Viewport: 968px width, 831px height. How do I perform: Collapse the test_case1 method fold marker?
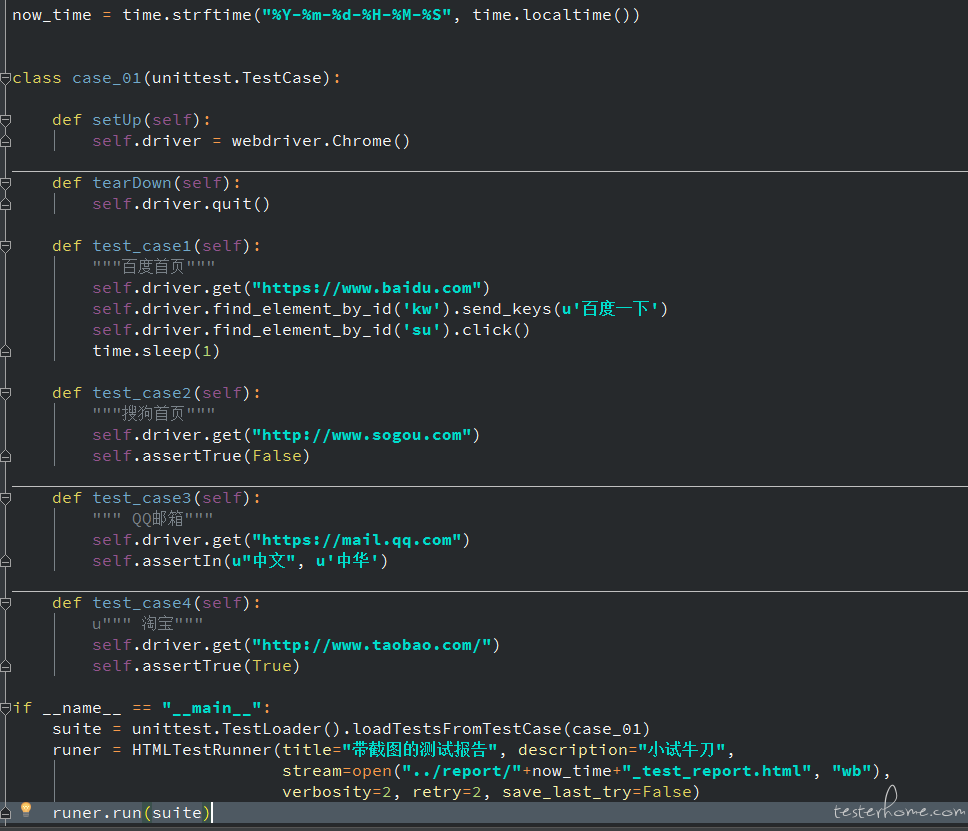pos(6,246)
